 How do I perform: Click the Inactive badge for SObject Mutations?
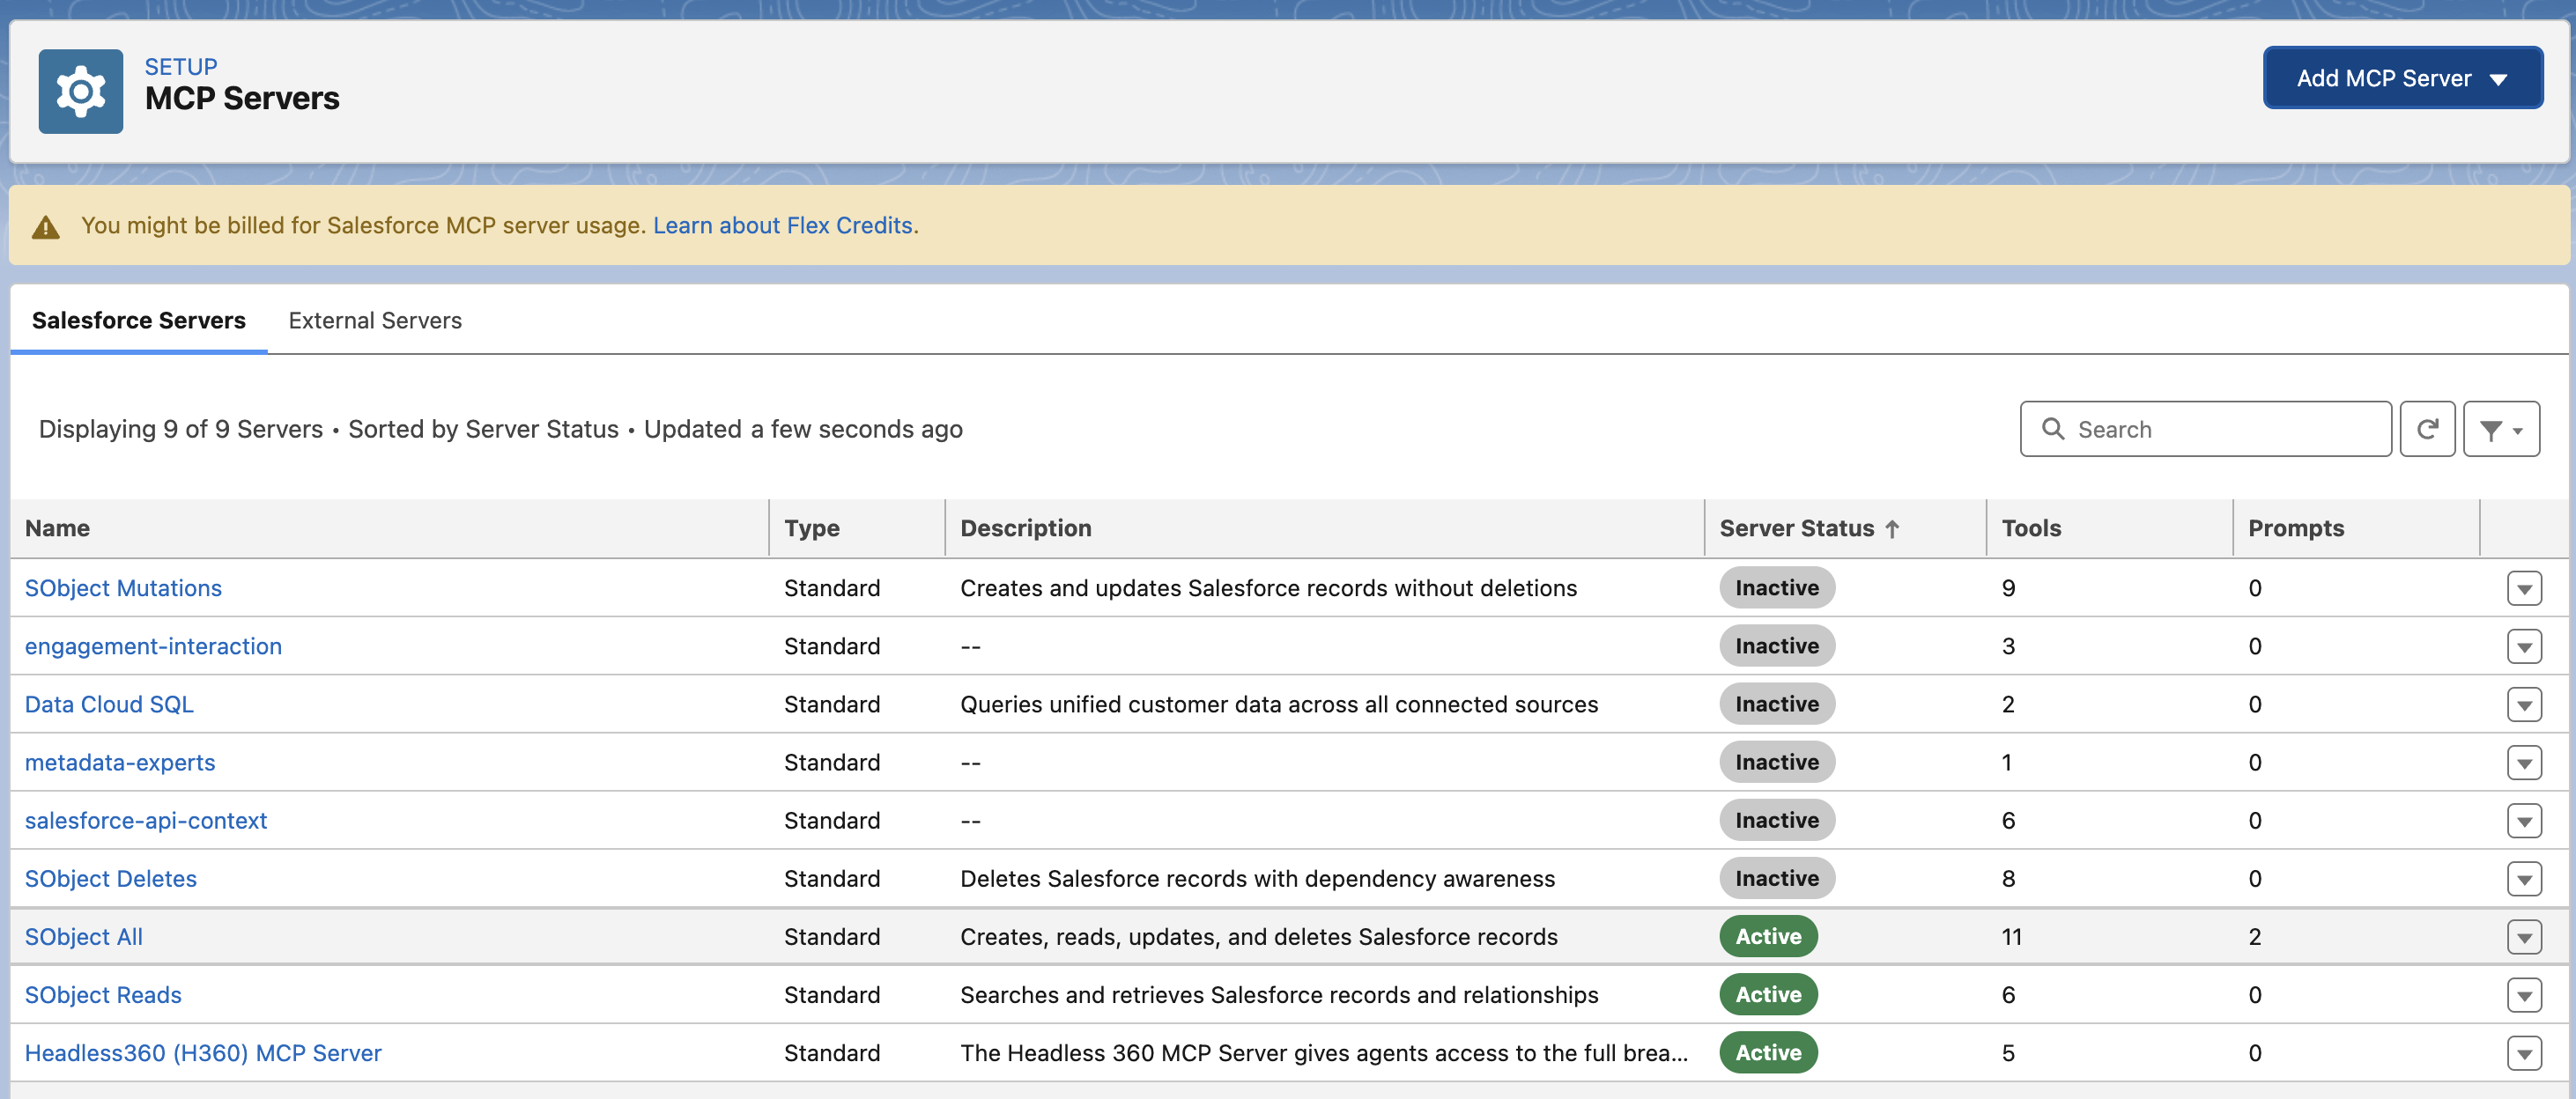click(1777, 588)
